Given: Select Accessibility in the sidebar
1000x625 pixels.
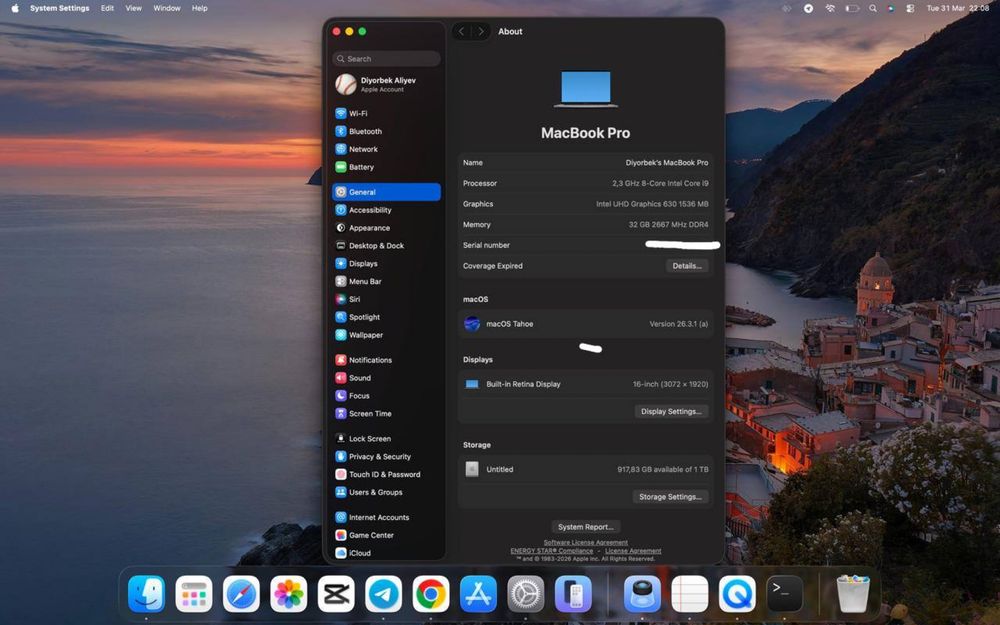Looking at the screenshot, I should point(386,210).
